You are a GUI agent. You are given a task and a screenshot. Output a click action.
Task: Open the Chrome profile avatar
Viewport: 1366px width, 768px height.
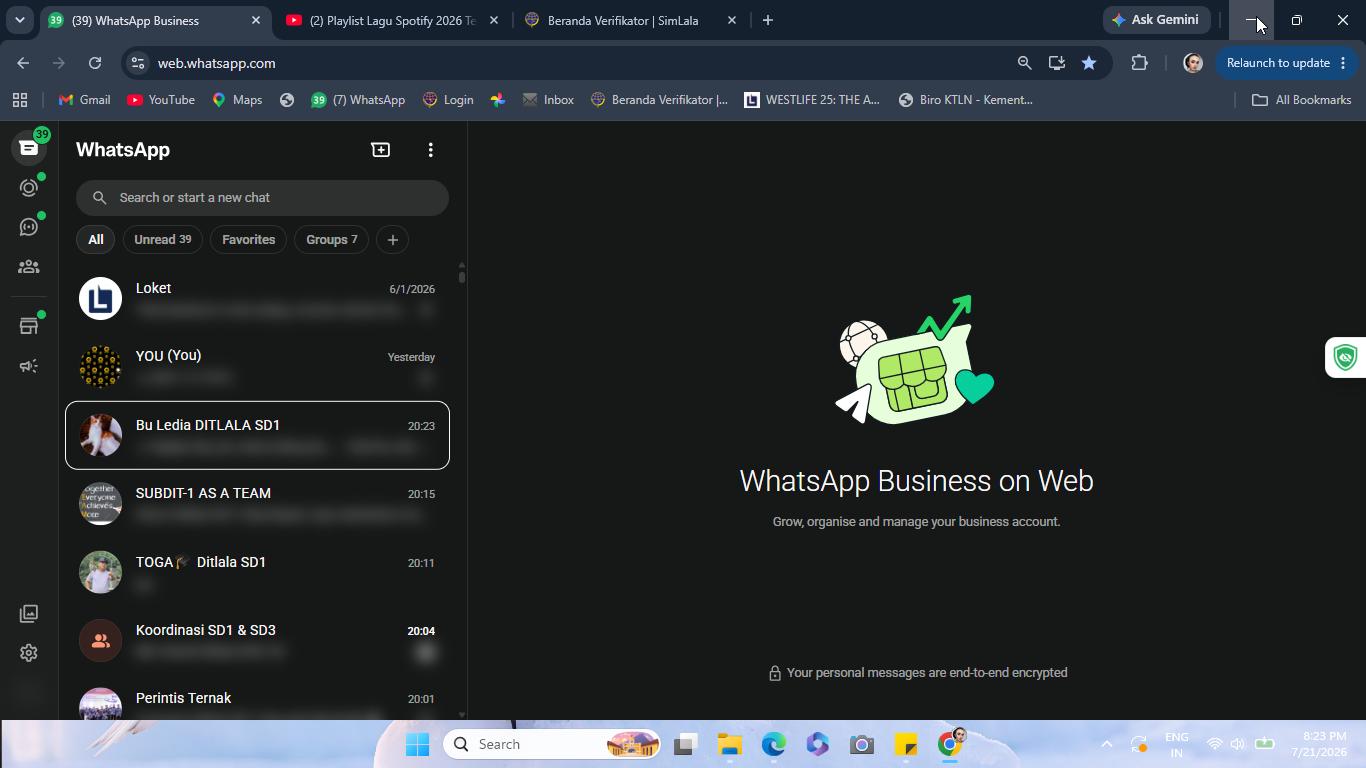(1192, 63)
